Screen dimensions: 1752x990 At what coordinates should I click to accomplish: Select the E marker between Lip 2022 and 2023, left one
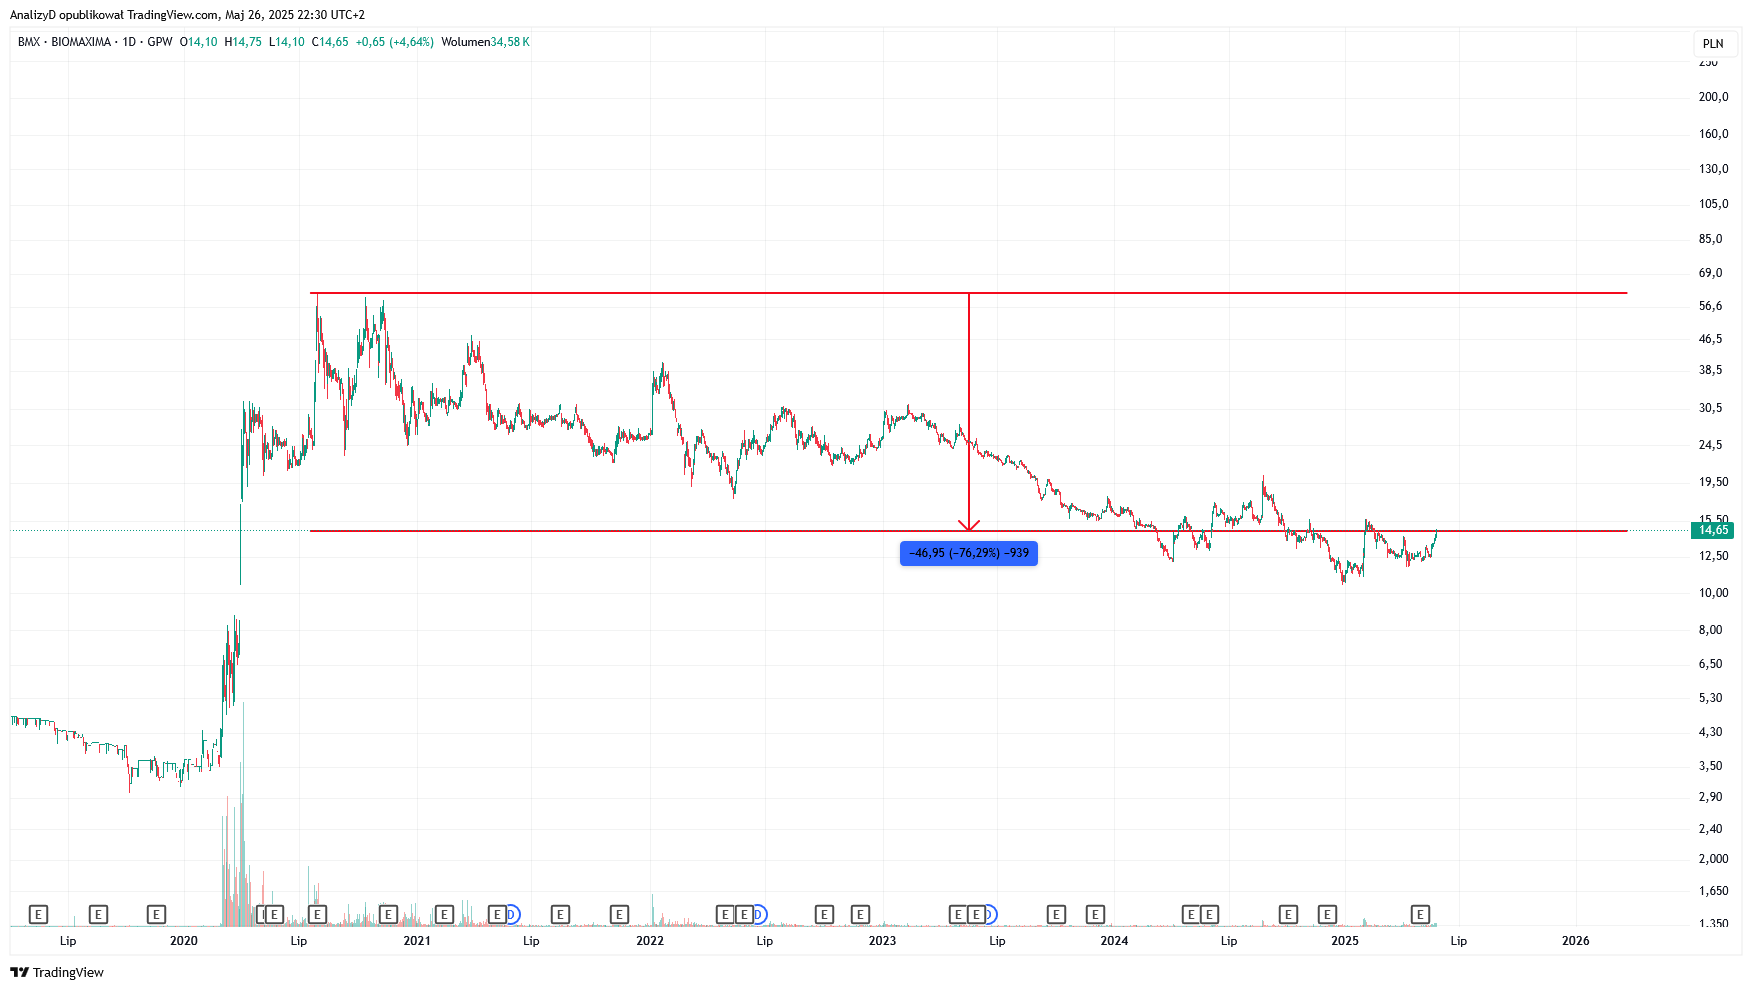click(x=824, y=914)
